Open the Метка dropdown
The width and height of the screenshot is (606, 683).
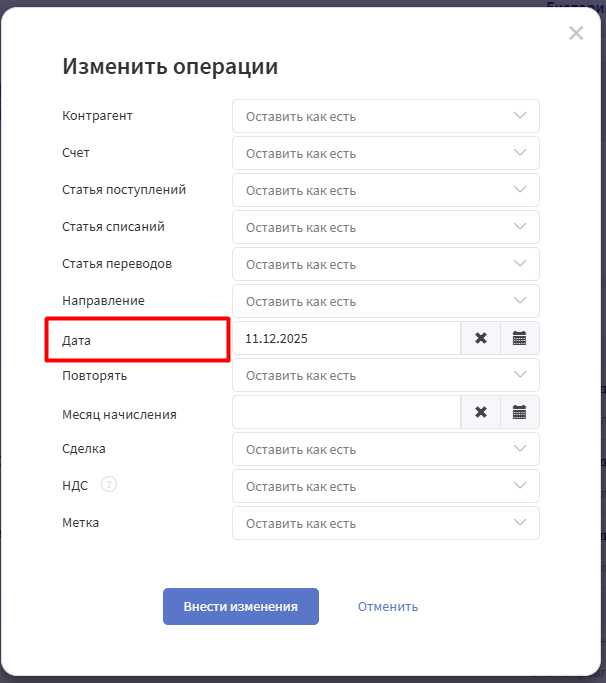click(x=386, y=523)
